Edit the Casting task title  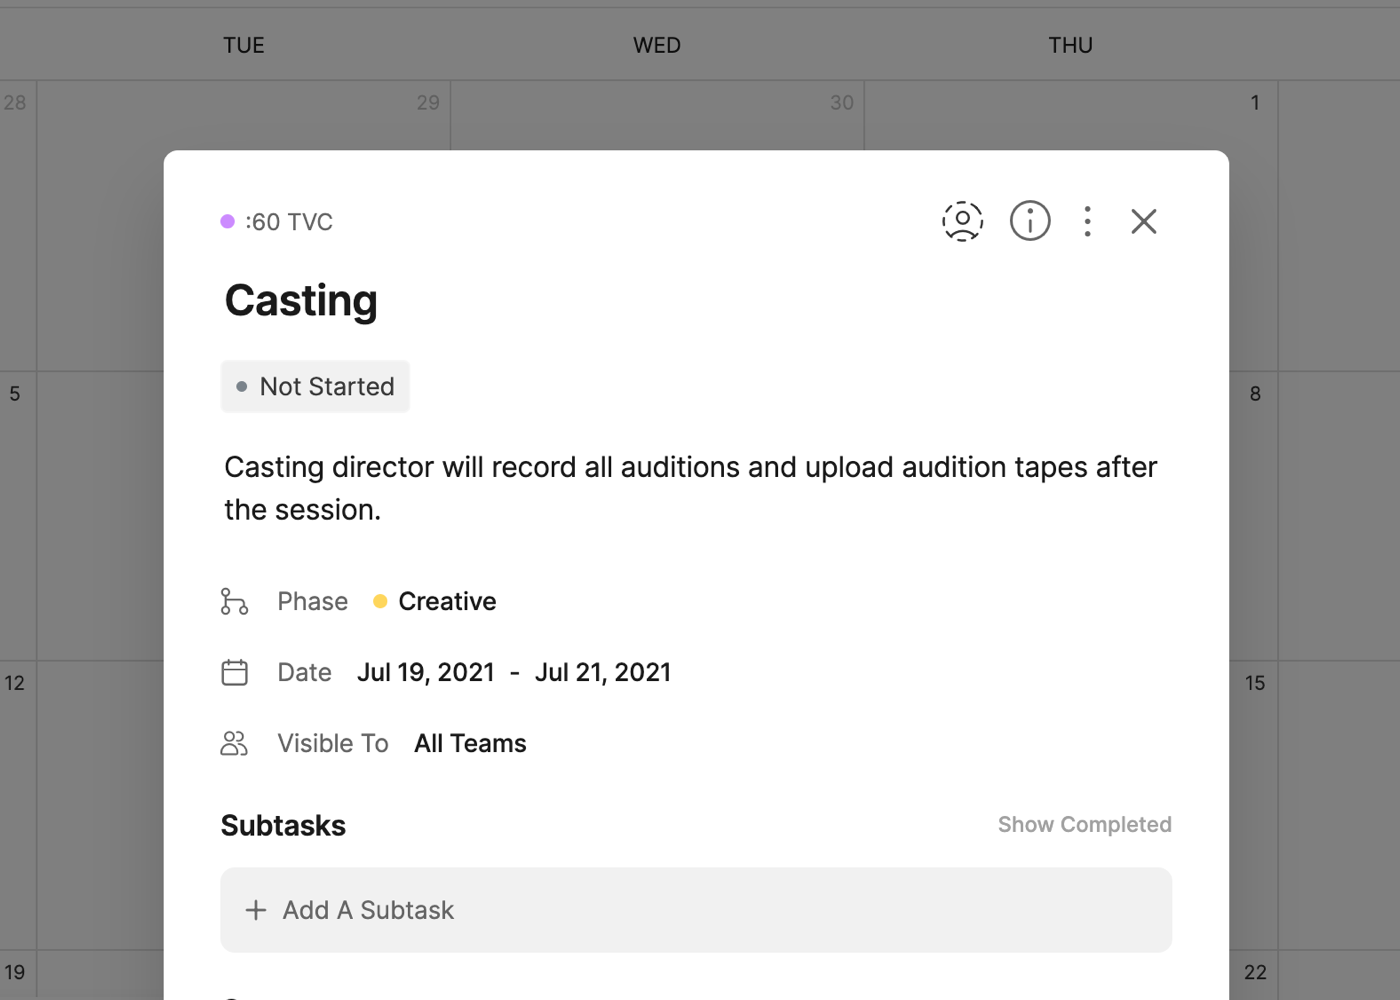click(301, 300)
